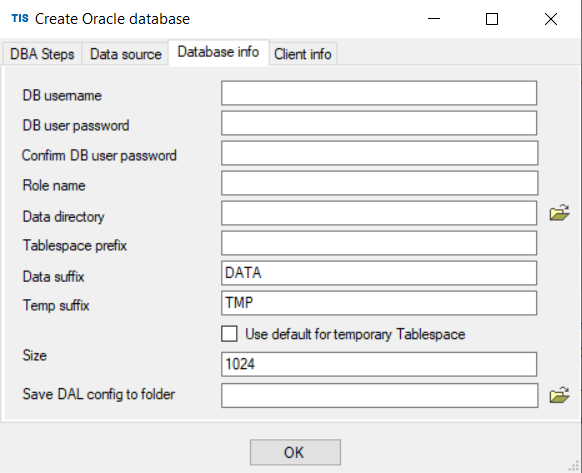Open the Data source tab
The height and width of the screenshot is (473, 582).
tap(125, 54)
